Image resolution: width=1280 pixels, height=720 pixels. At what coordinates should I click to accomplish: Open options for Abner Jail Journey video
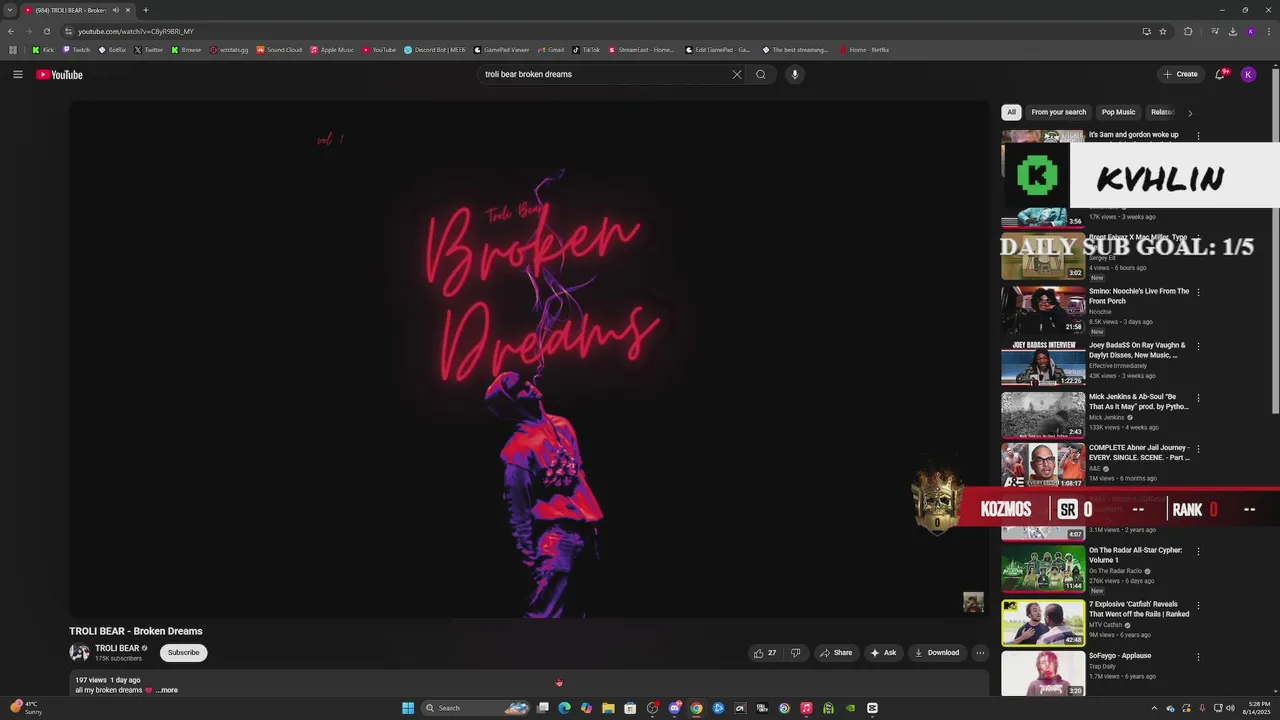pyautogui.click(x=1198, y=449)
